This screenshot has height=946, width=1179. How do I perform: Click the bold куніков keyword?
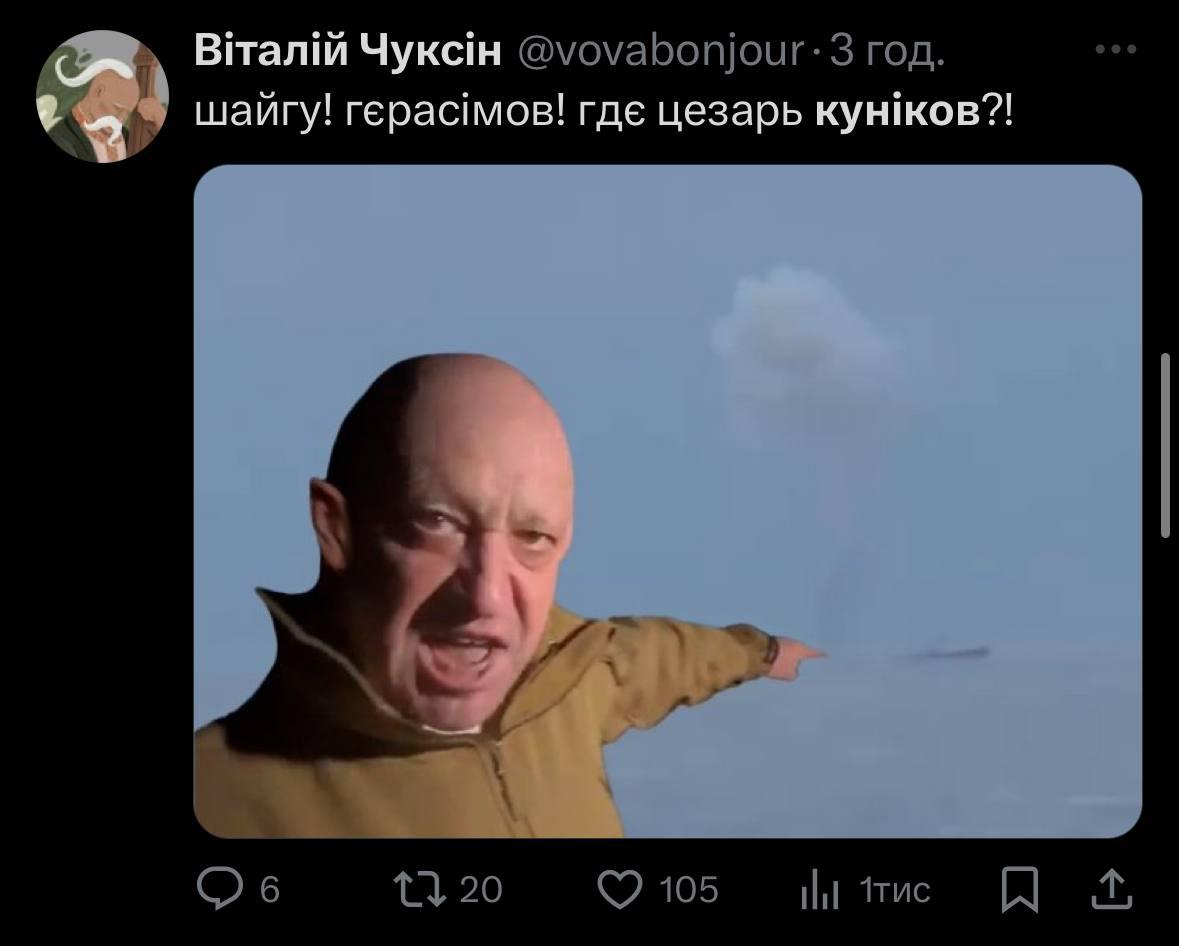898,113
